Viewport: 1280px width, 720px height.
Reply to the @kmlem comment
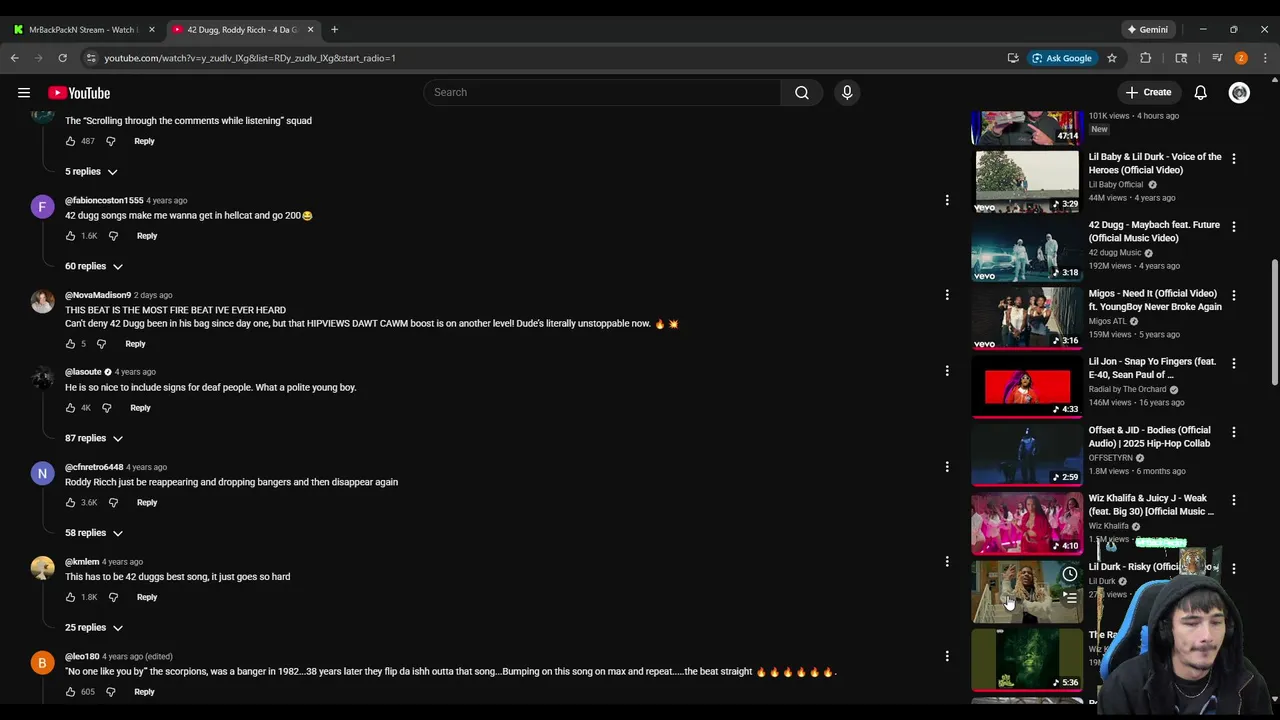(x=147, y=597)
